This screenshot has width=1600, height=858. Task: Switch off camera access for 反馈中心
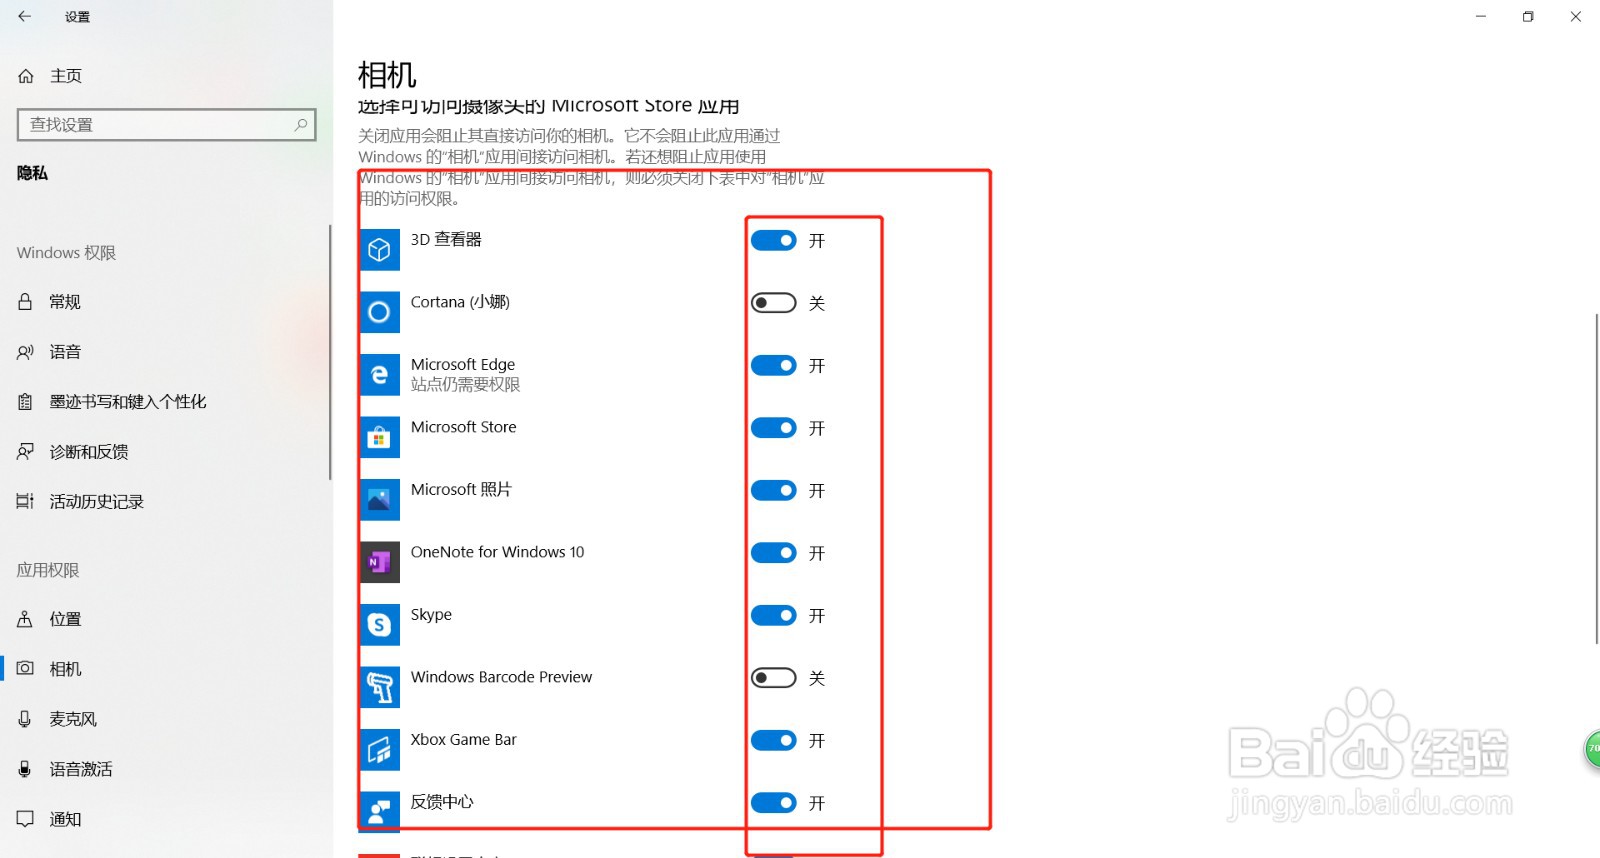point(774,803)
